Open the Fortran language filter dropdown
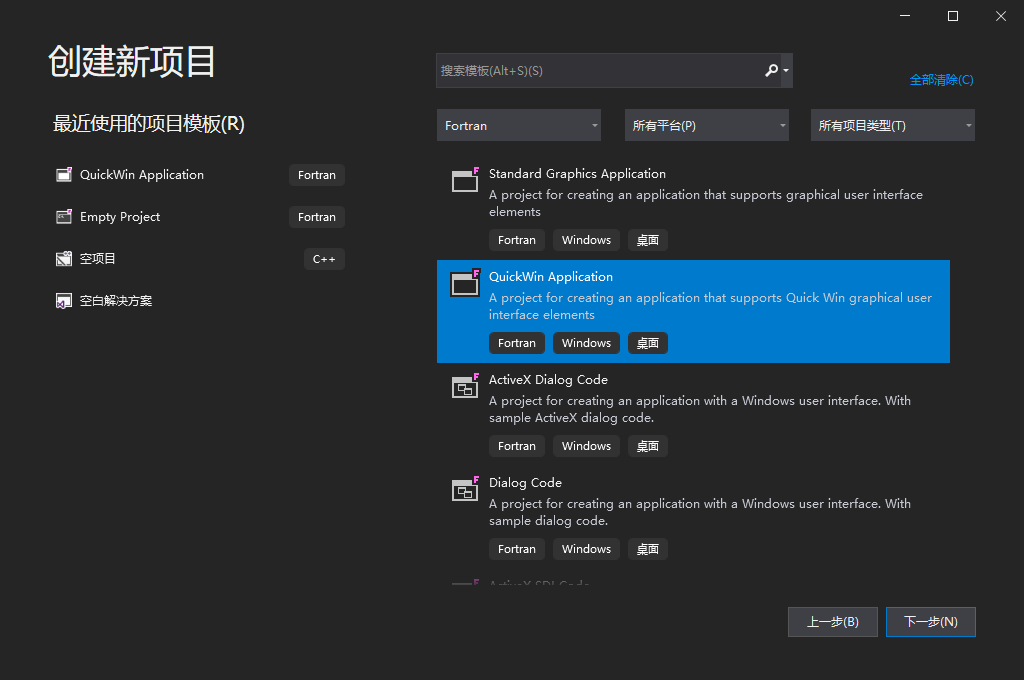The height and width of the screenshot is (680, 1024). coord(518,124)
